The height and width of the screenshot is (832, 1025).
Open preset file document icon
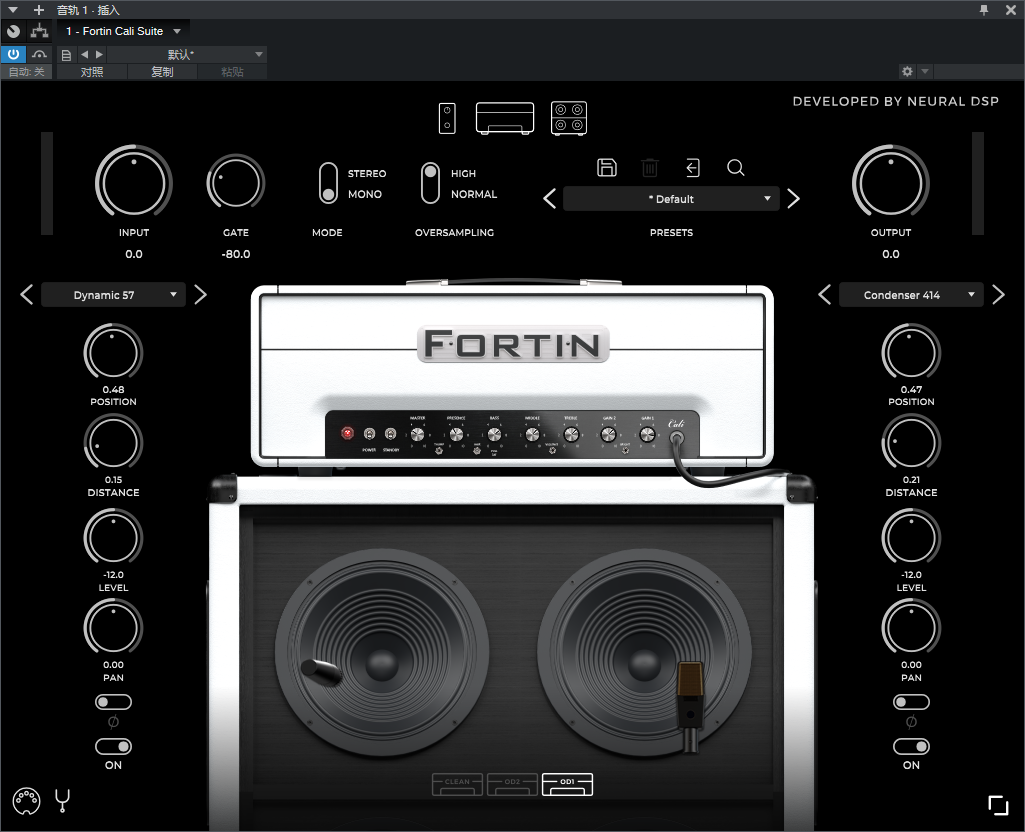click(66, 55)
